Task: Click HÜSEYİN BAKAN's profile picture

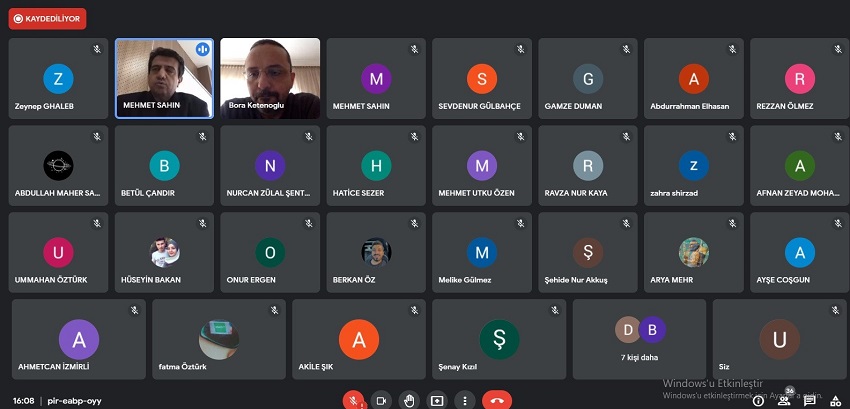Action: (x=165, y=251)
